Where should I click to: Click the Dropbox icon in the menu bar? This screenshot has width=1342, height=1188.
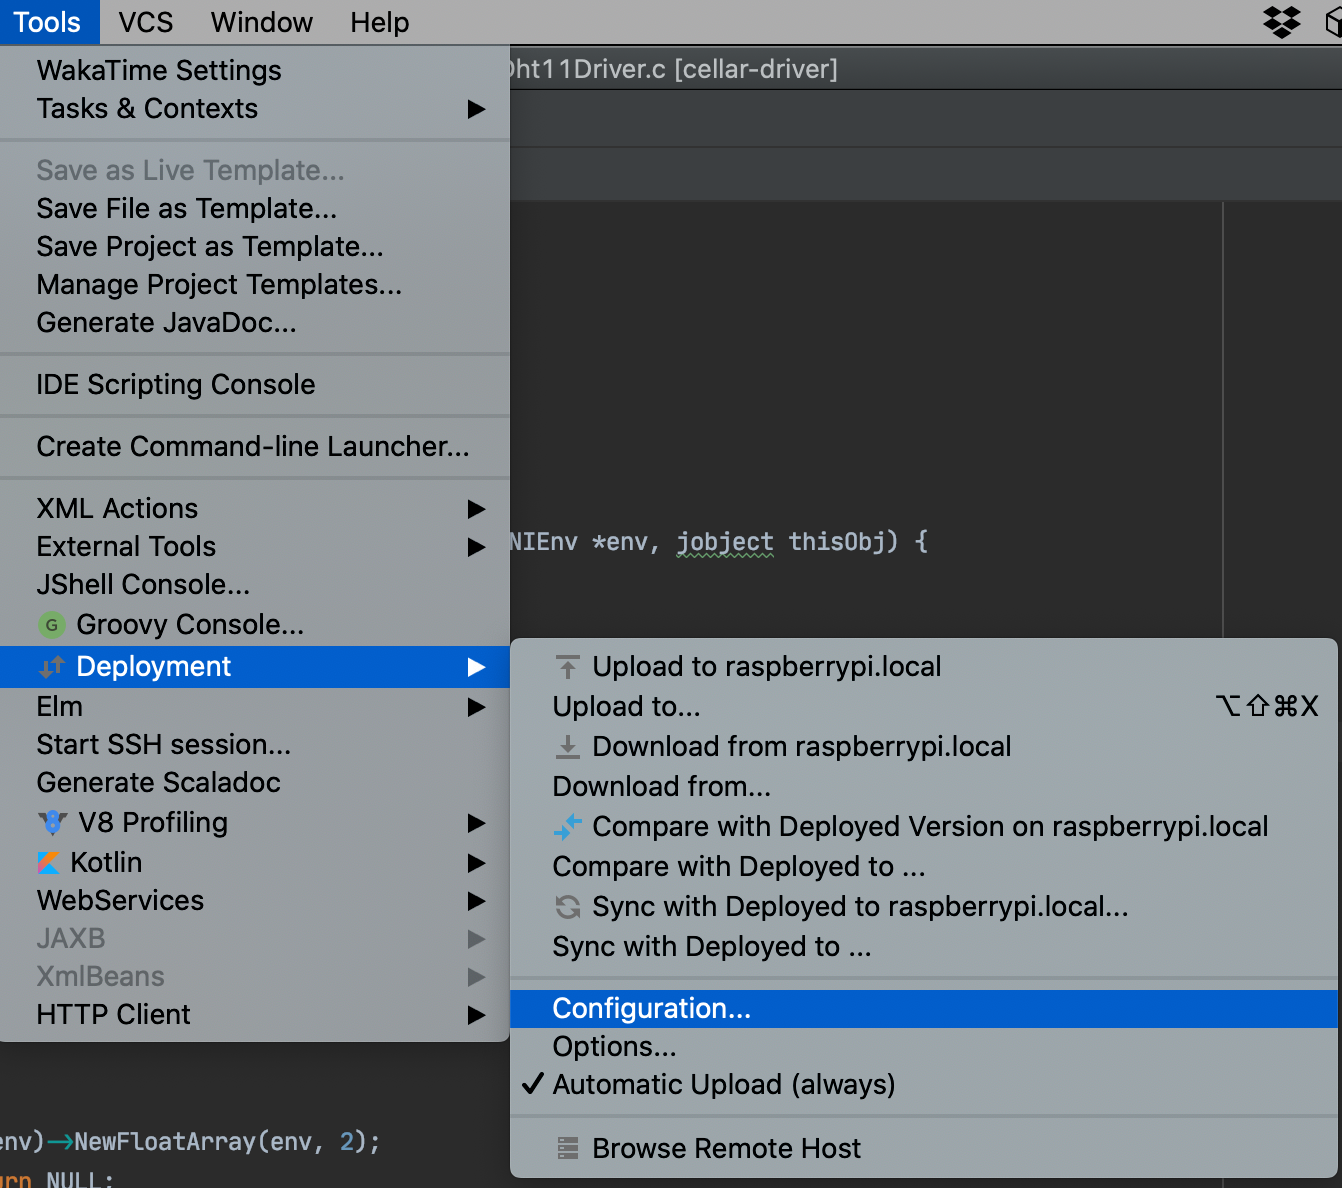click(1282, 21)
